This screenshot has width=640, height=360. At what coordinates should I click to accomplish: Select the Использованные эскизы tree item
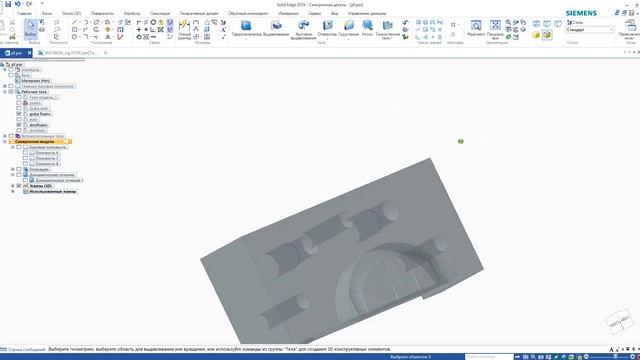click(53, 191)
